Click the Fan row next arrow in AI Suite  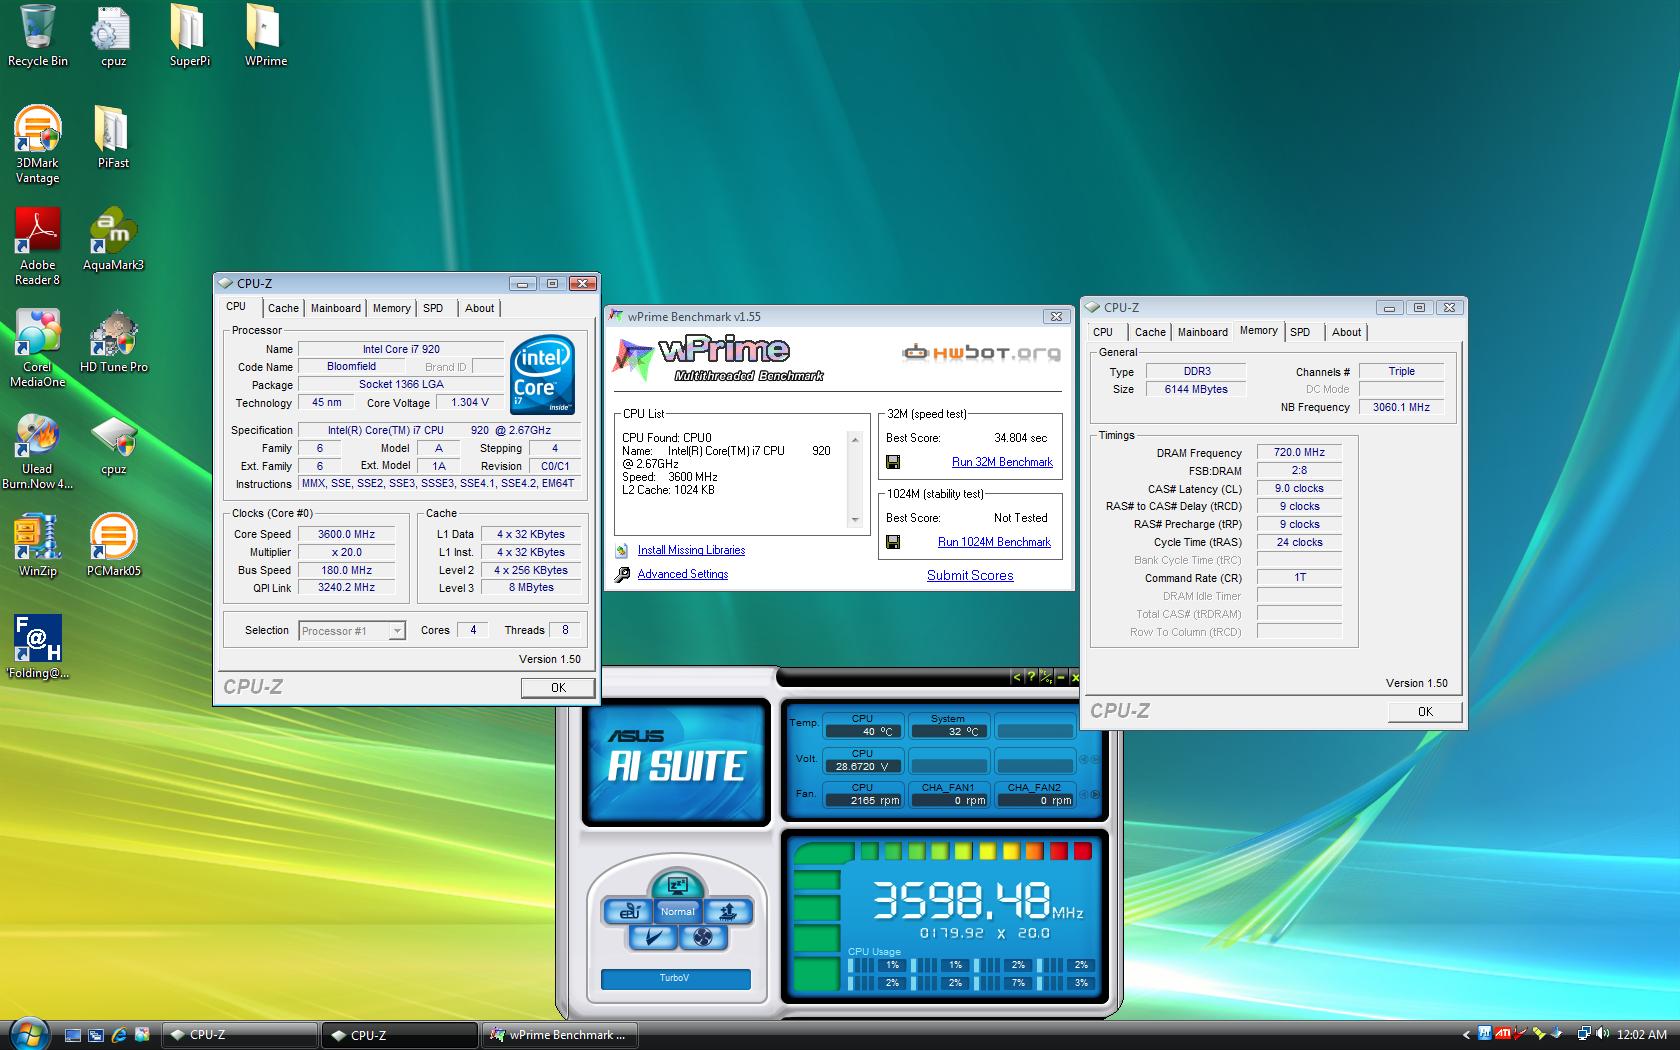1094,795
